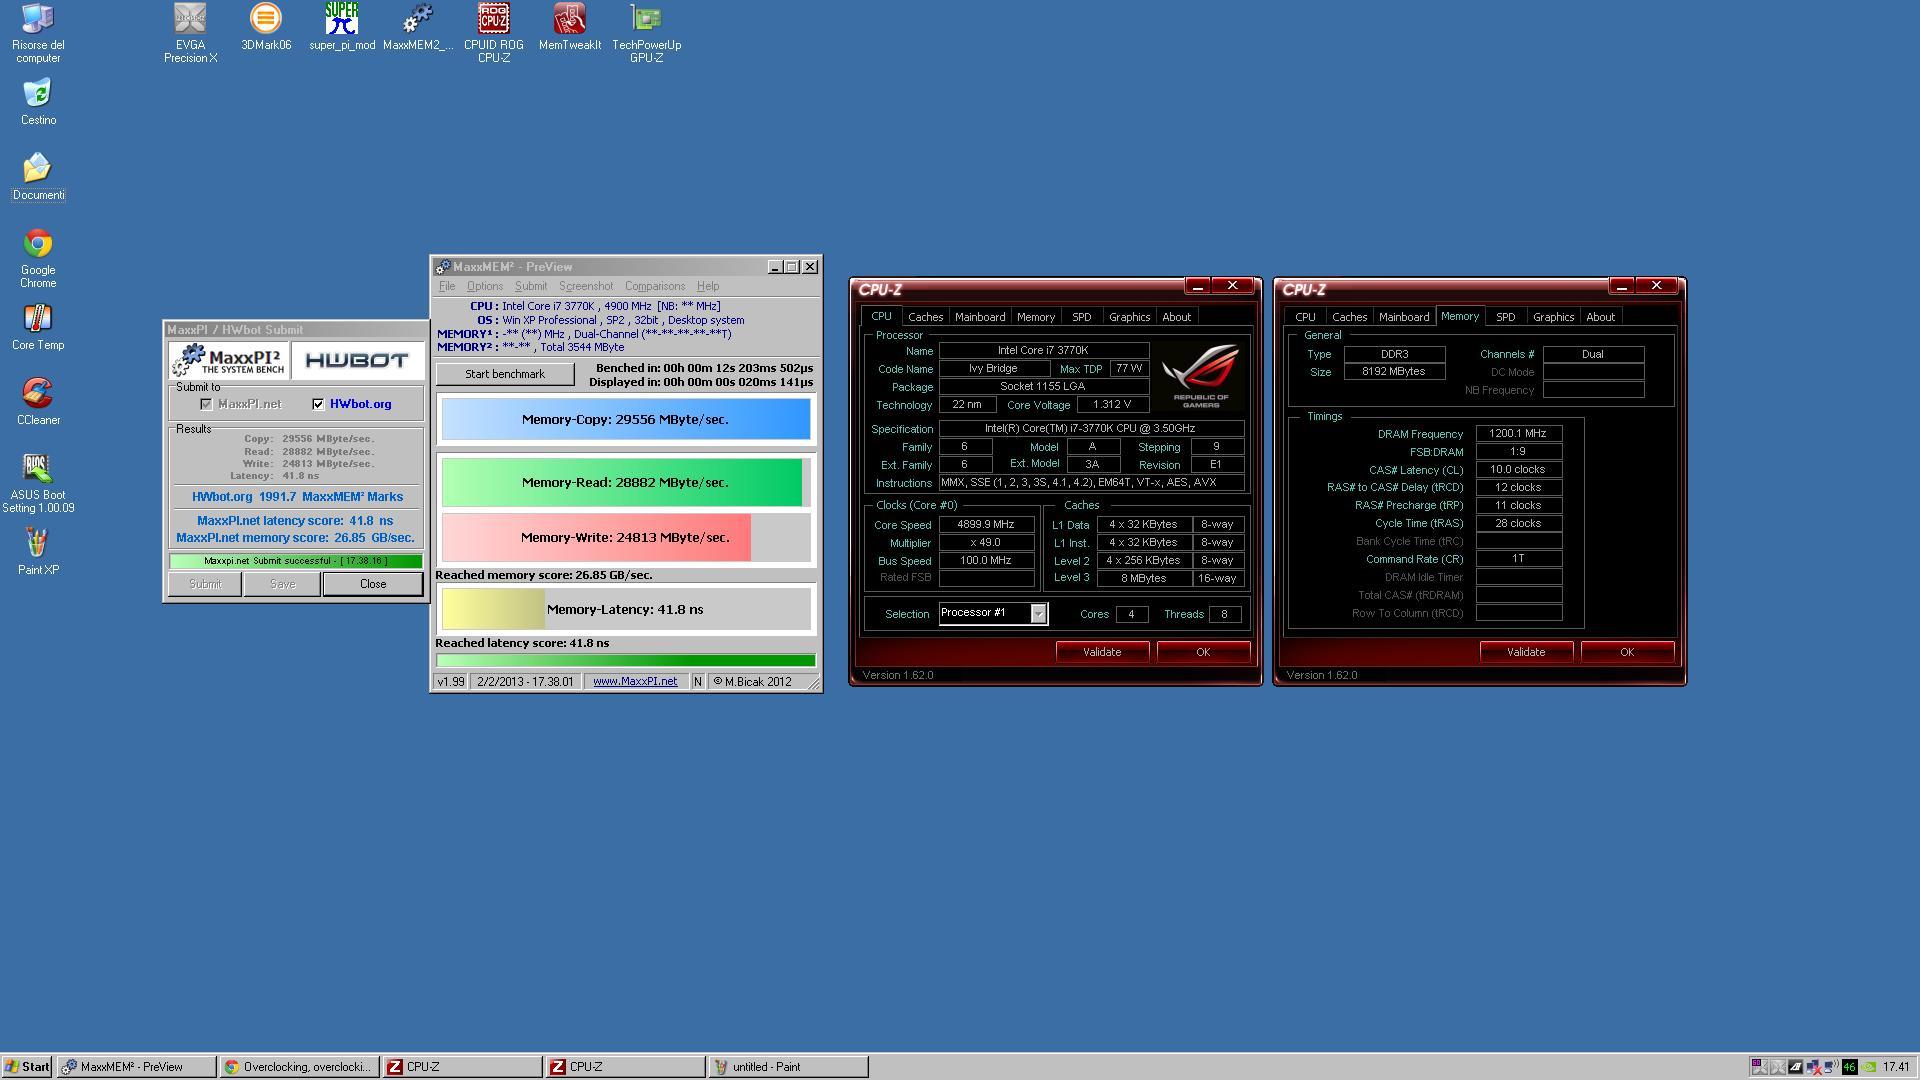Launch TechPowerUp GPU-Z desktop icon
The height and width of the screenshot is (1080, 1920).
click(x=646, y=33)
